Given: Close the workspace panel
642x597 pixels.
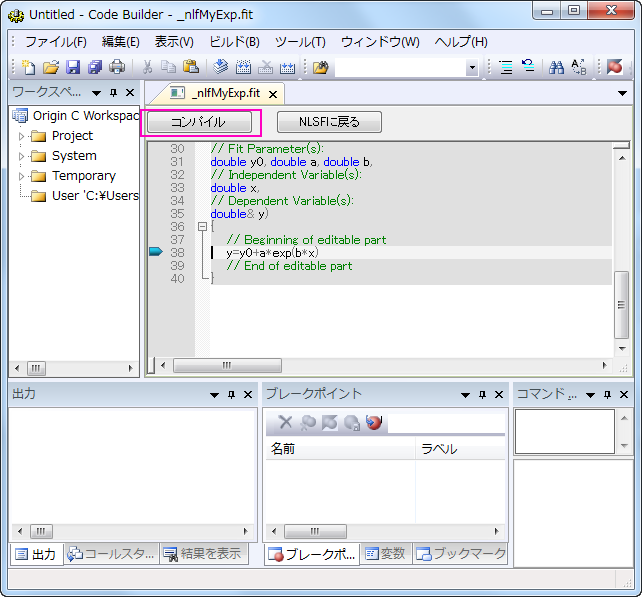Looking at the screenshot, I should pos(130,93).
